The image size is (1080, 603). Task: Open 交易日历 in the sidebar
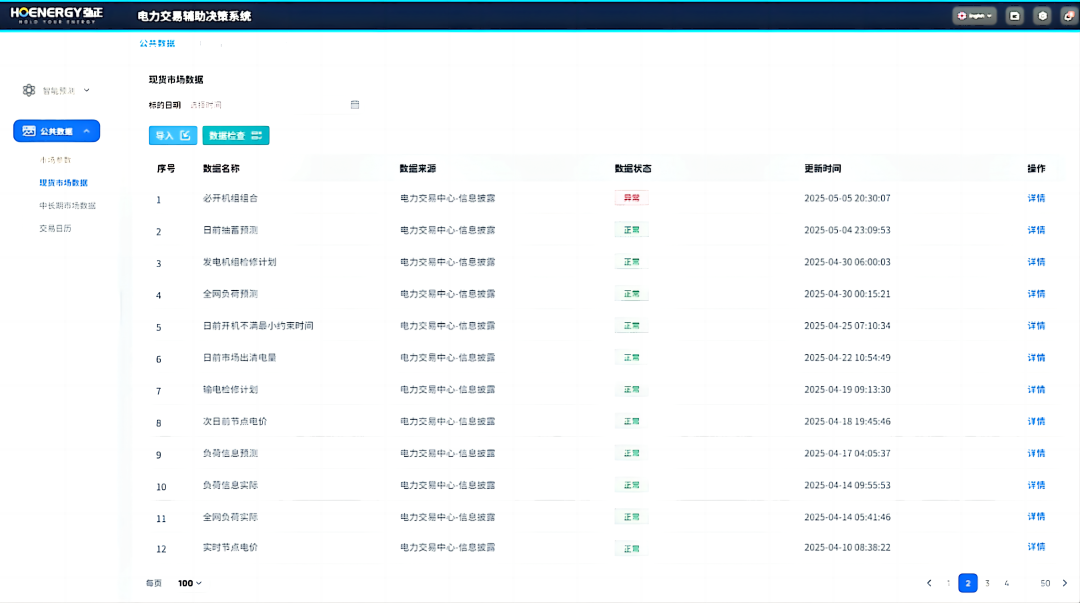point(55,229)
